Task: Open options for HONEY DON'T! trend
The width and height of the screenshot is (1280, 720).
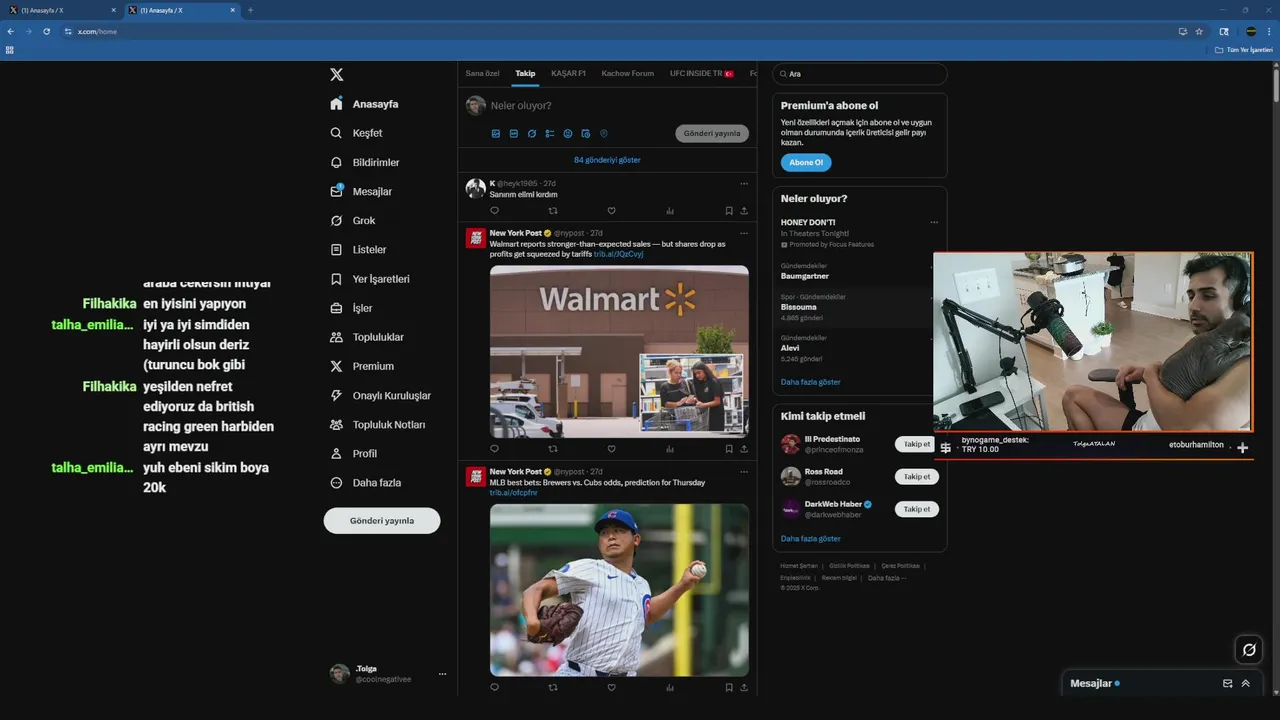Action: tap(934, 222)
